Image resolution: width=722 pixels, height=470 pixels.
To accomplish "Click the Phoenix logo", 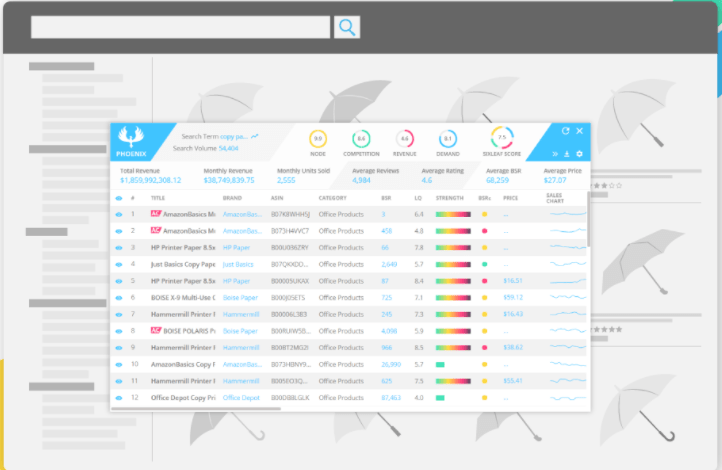I will [x=131, y=142].
